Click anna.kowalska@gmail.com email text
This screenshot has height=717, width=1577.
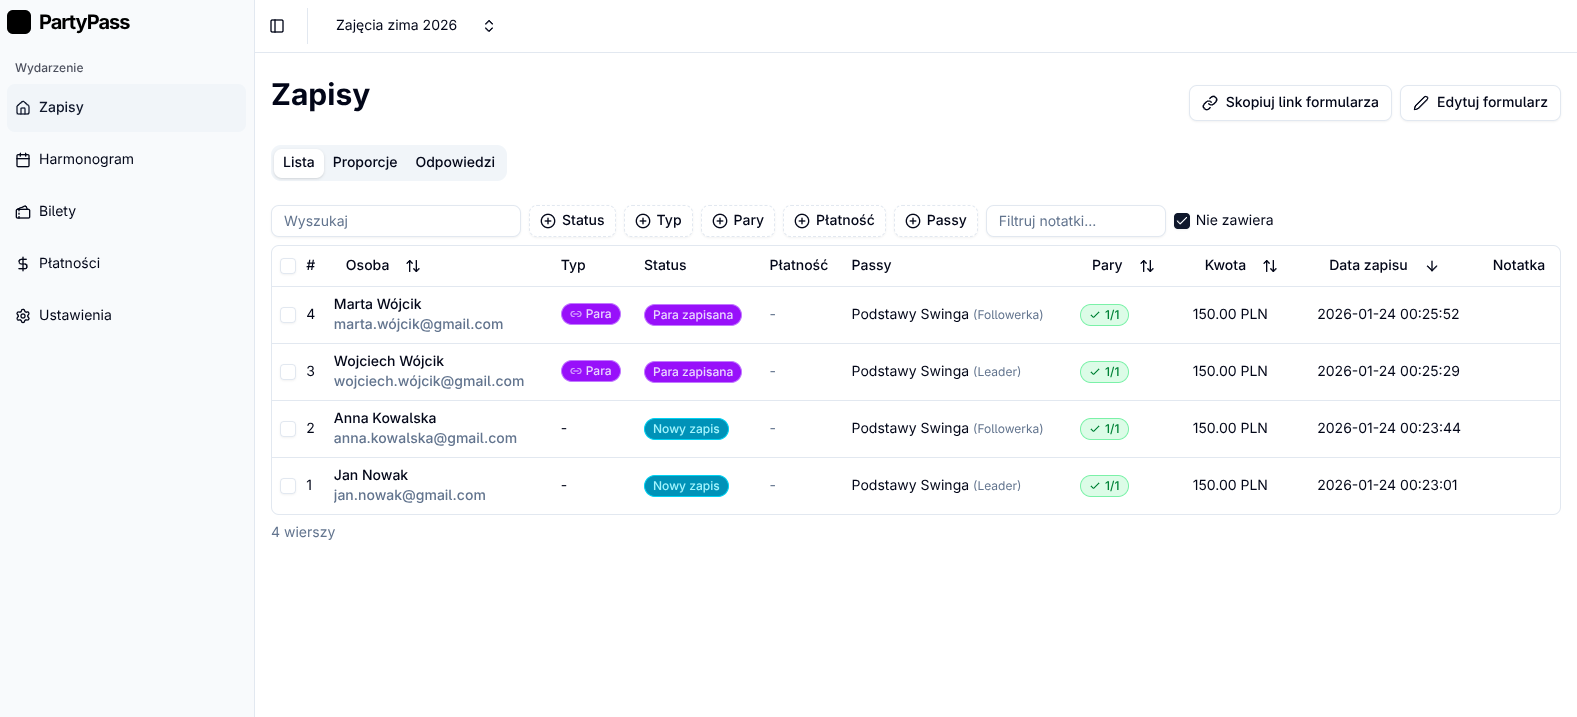tap(425, 439)
